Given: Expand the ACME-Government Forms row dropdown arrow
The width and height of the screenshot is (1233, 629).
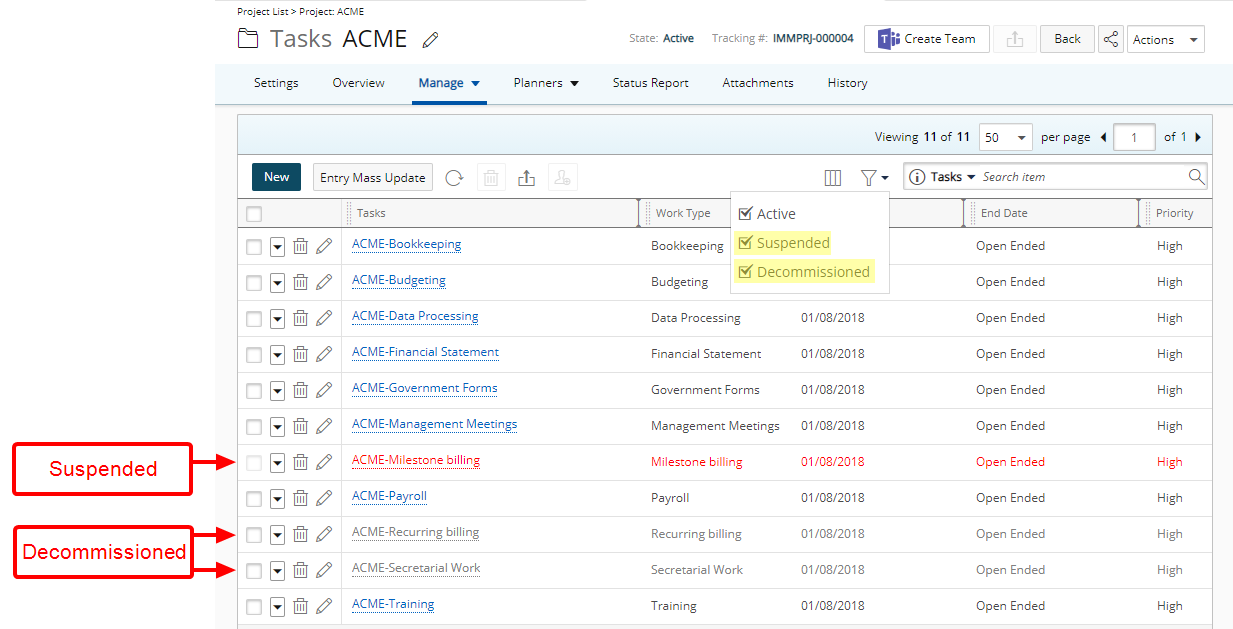Looking at the screenshot, I should 278,391.
